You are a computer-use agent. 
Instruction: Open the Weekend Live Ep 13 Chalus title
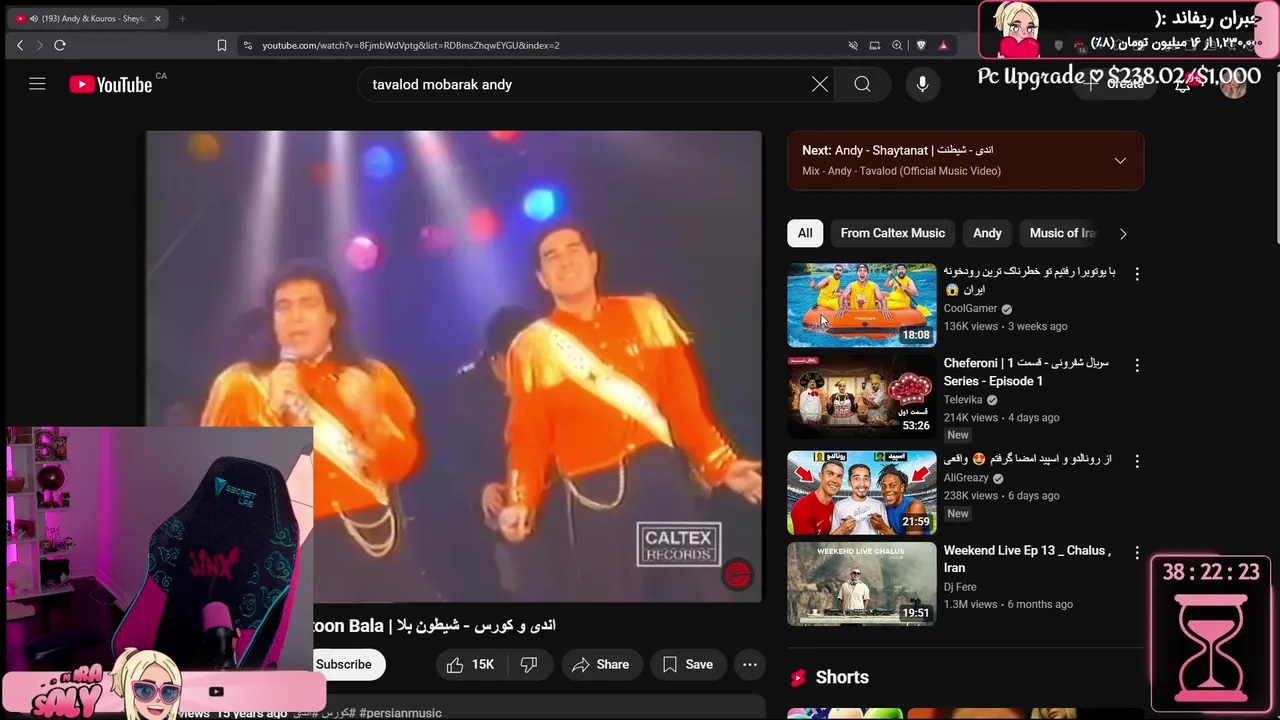coord(1027,559)
